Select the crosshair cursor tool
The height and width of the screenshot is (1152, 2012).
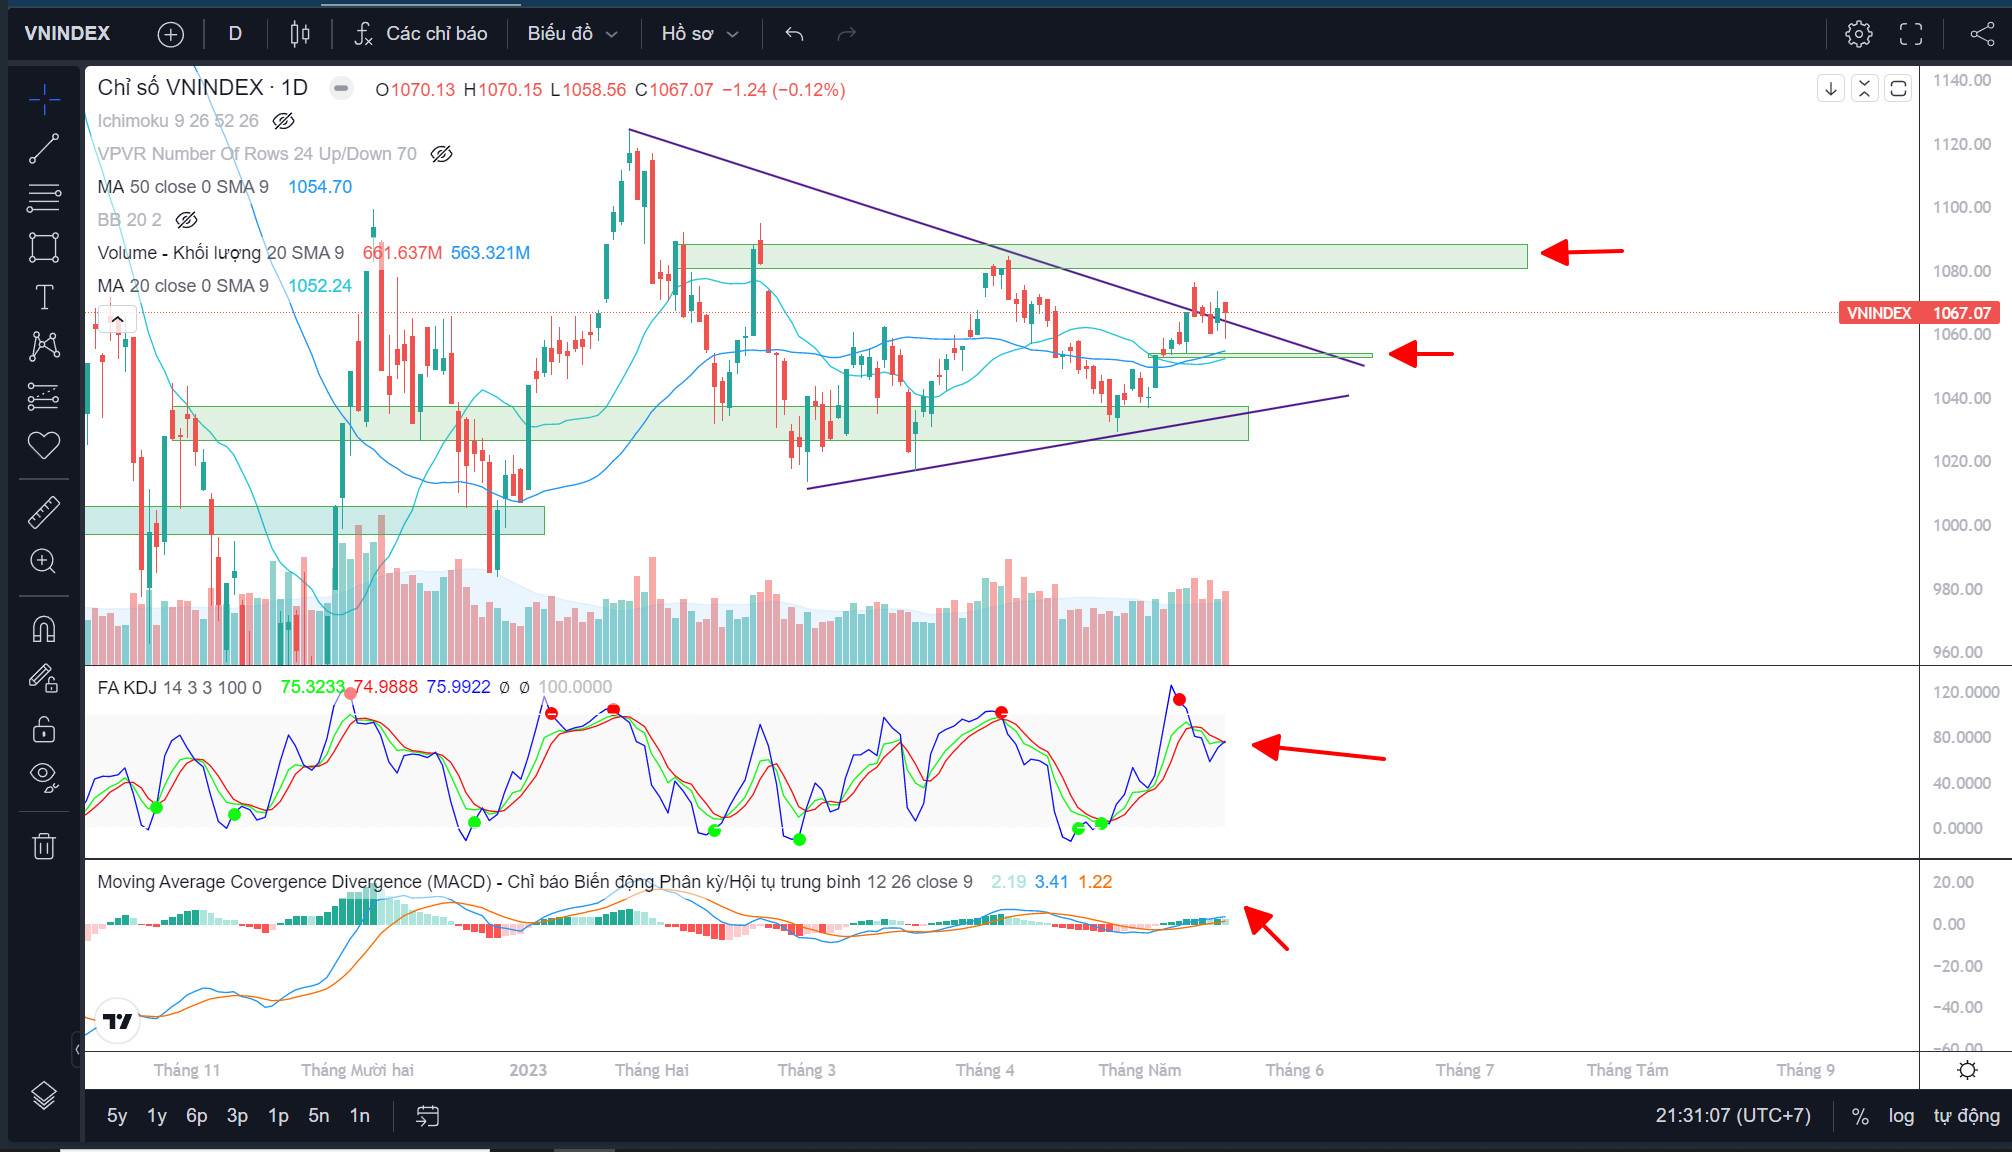44,99
